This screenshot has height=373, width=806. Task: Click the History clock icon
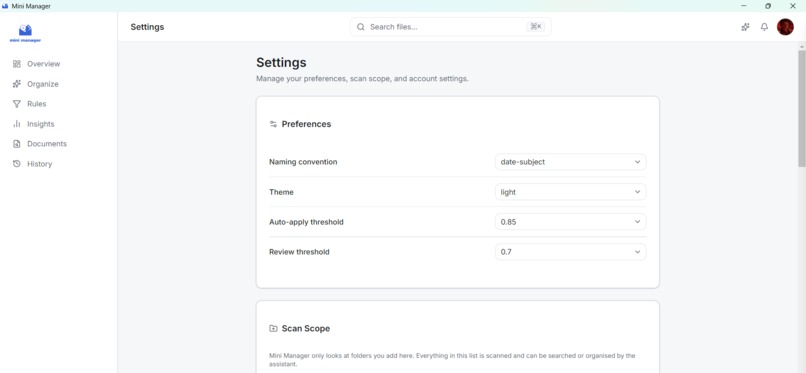[x=17, y=164]
